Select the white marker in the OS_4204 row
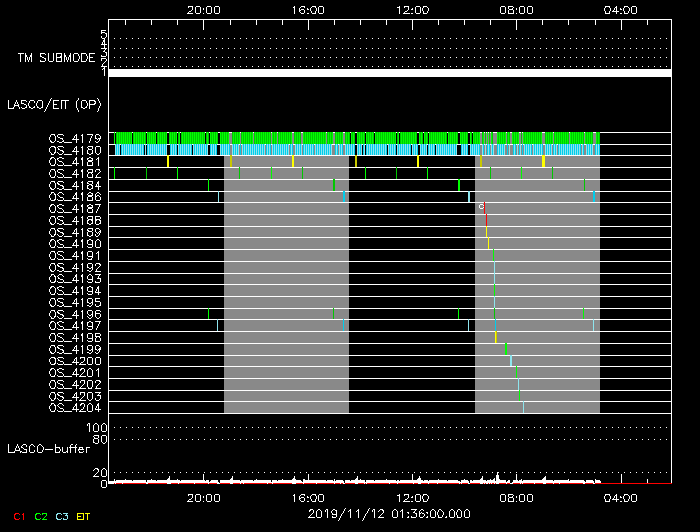Screen dimensions: 700x532 click(x=523, y=407)
